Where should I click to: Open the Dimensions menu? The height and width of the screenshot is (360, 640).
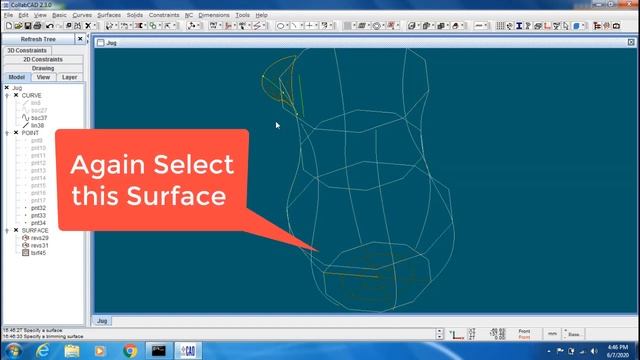point(214,15)
